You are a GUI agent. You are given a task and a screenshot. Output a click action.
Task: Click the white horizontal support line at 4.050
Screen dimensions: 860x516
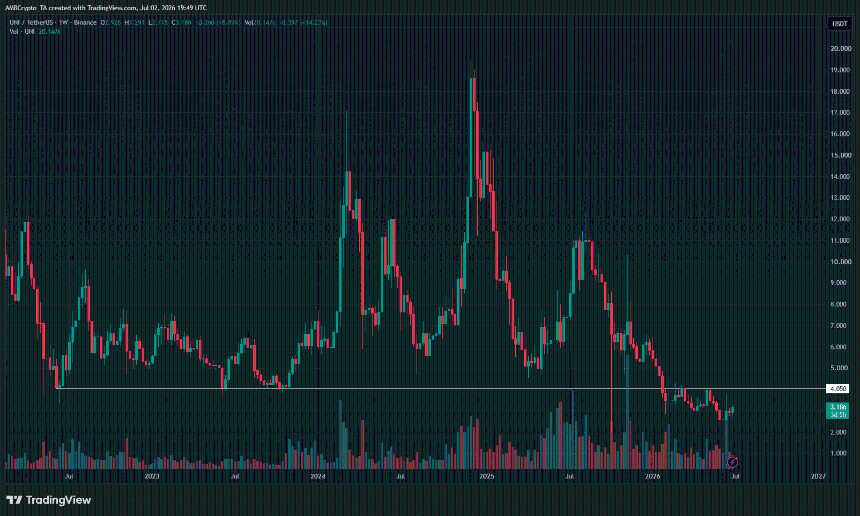[x=439, y=389]
